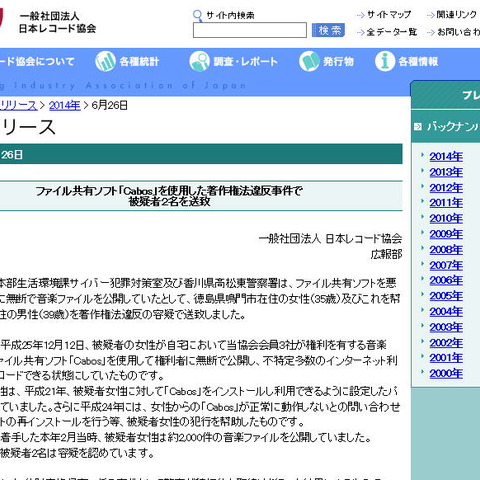This screenshot has width=480, height=480.
Task: Open the 2002年 back number link
Action: [446, 343]
